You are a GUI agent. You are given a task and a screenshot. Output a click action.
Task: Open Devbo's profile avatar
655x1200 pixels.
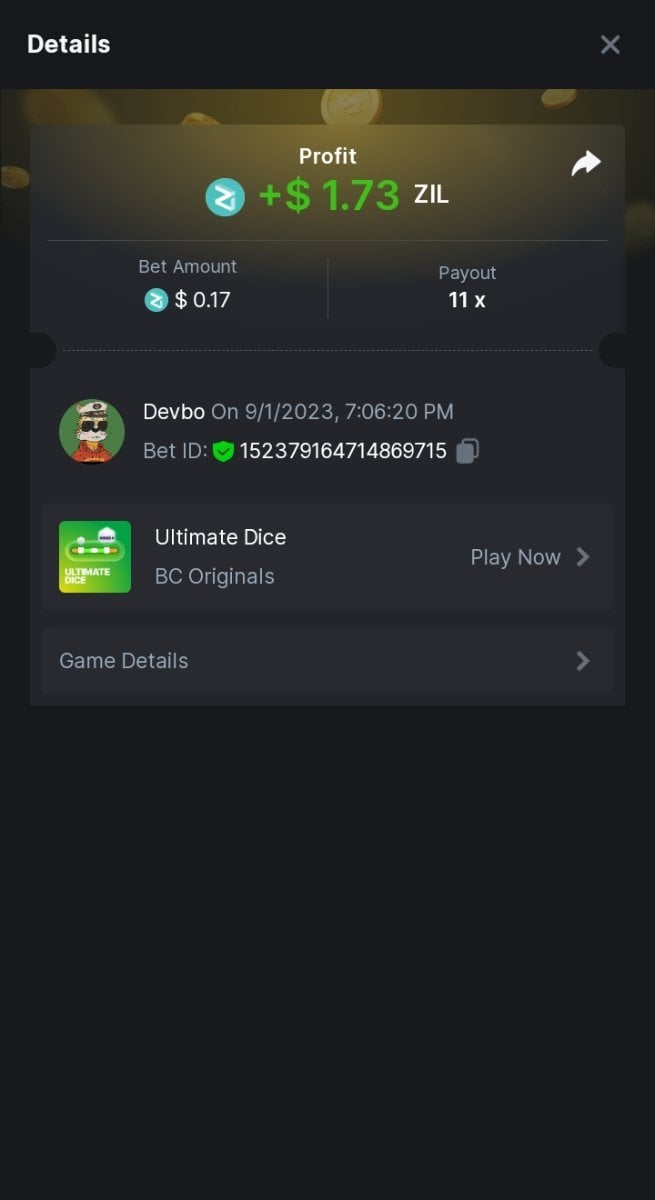click(x=92, y=431)
